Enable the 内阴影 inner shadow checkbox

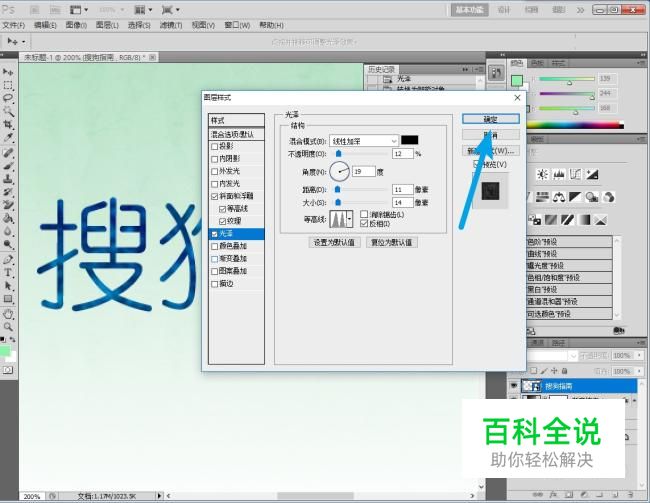214,159
